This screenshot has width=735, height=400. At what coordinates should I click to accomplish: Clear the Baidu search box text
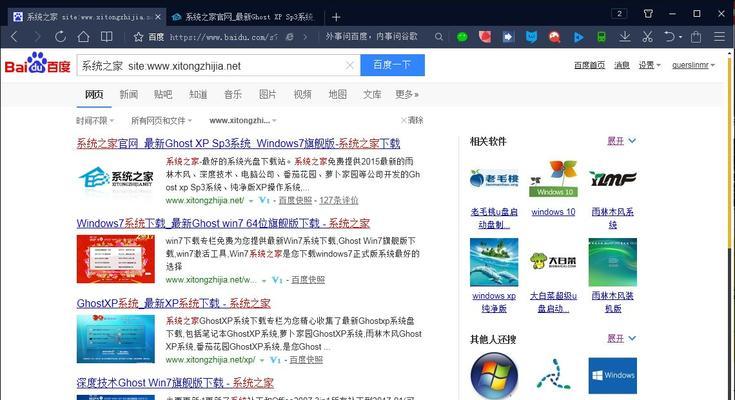350,65
